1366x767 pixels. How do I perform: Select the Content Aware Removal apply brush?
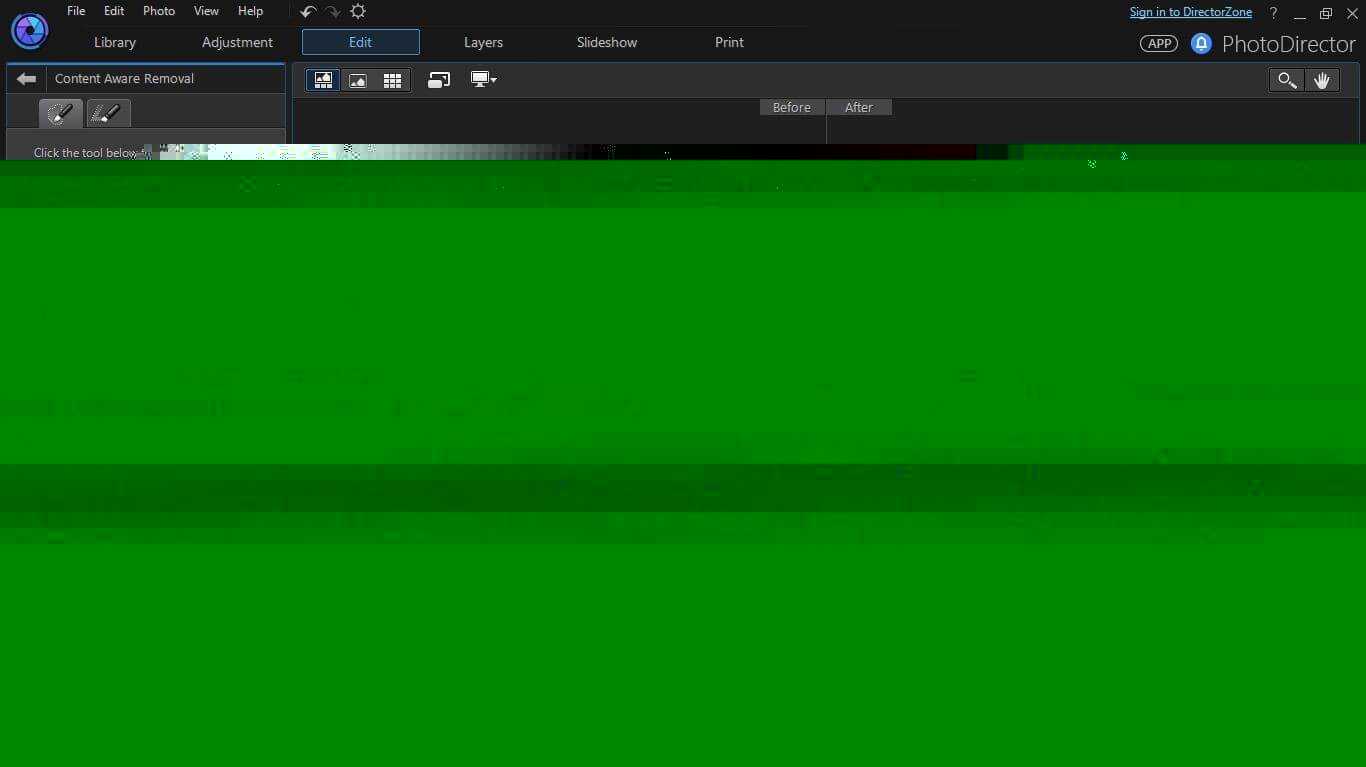point(60,113)
